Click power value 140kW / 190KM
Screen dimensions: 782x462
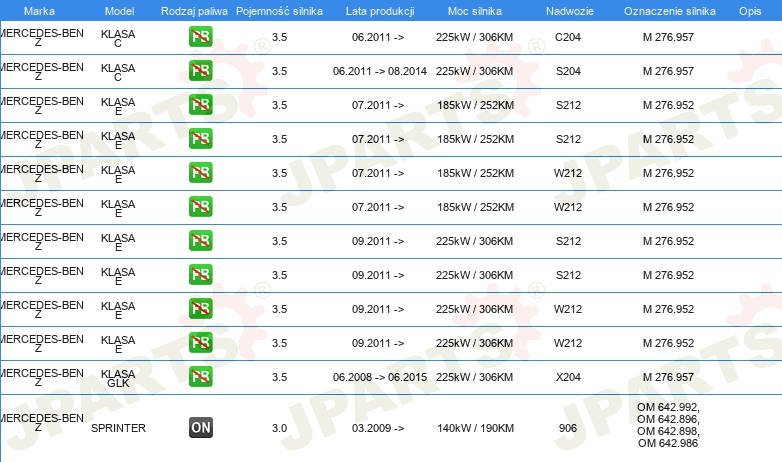[475, 428]
